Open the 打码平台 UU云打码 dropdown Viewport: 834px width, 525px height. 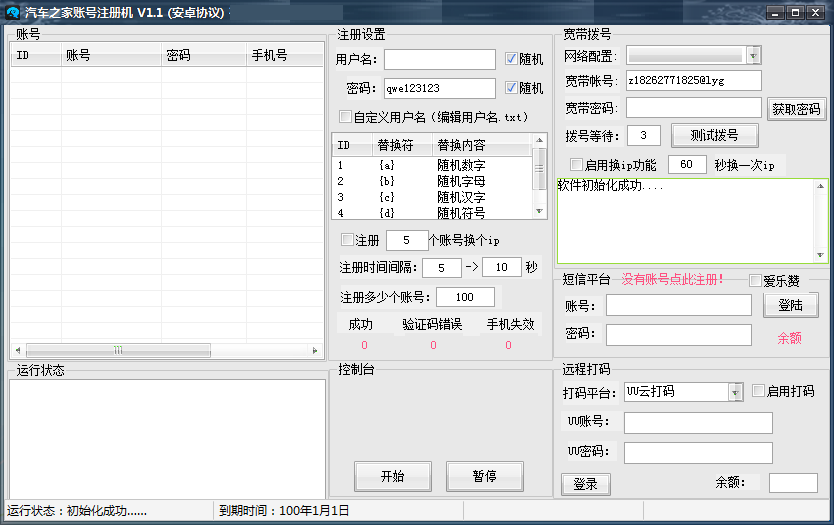tap(735, 392)
